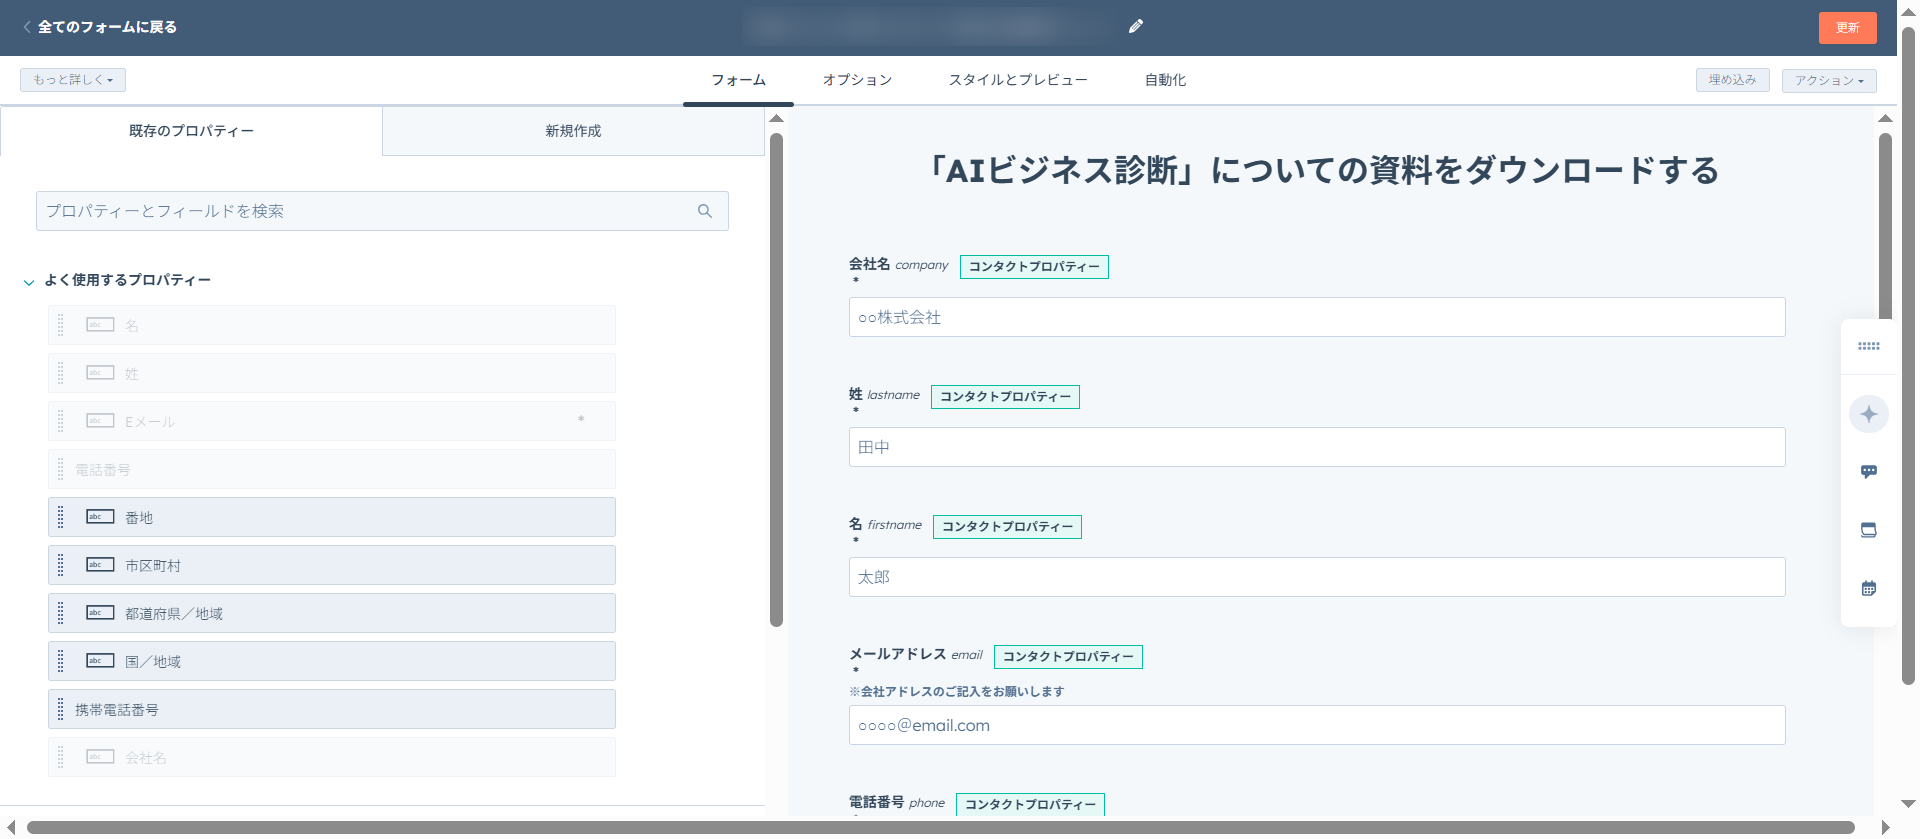Click the 会社名 company input field

click(1317, 317)
